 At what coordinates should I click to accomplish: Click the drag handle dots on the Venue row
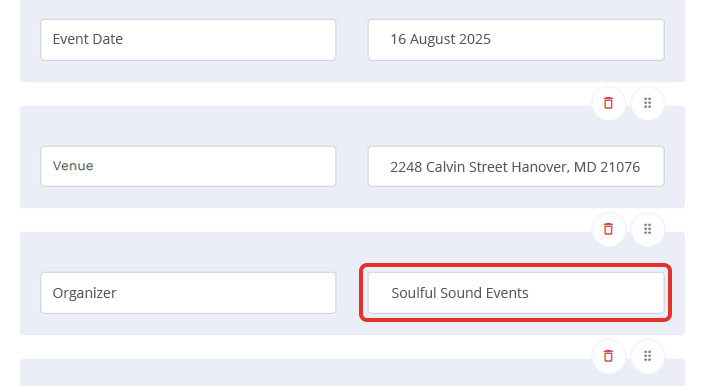point(647,103)
